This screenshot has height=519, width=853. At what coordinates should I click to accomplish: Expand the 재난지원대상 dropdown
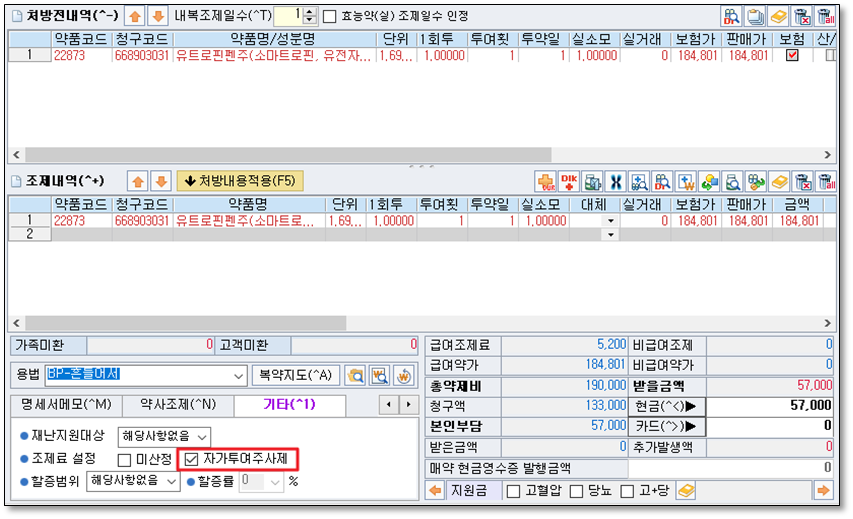(202, 437)
